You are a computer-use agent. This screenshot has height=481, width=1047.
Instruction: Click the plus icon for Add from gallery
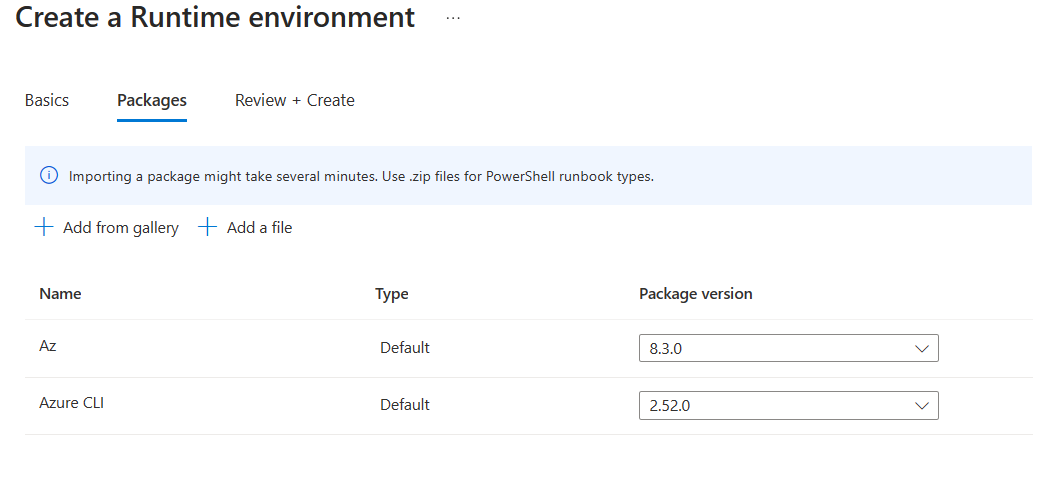(44, 227)
